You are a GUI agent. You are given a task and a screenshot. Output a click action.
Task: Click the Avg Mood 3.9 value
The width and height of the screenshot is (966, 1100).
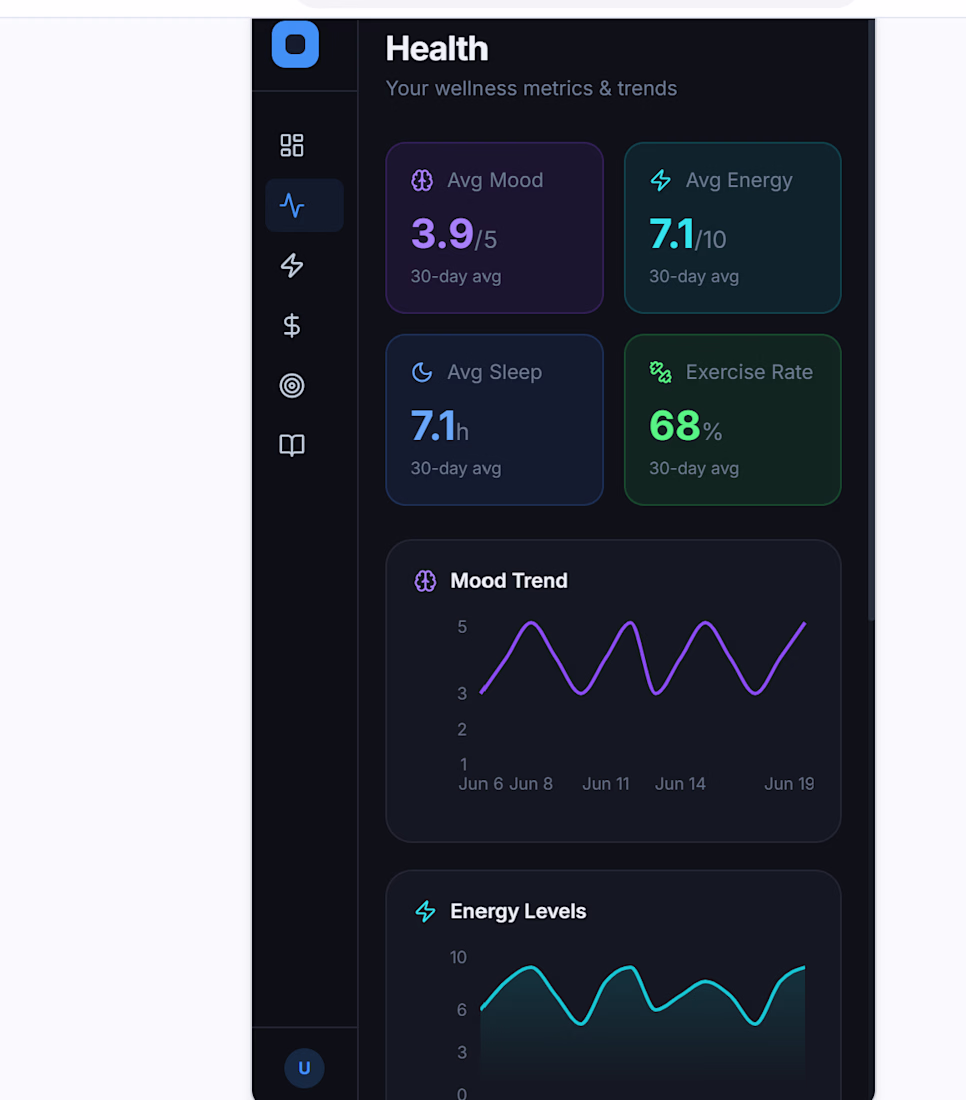[454, 234]
